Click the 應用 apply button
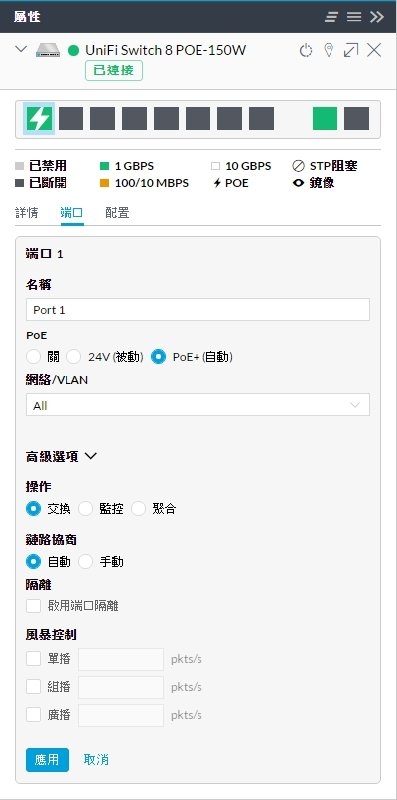This screenshot has height=800, width=397. tap(47, 760)
